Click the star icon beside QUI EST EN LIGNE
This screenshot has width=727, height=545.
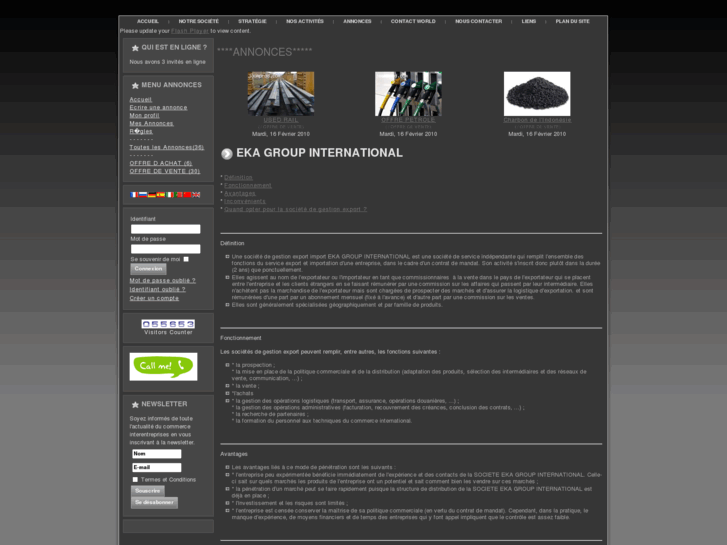[x=135, y=48]
